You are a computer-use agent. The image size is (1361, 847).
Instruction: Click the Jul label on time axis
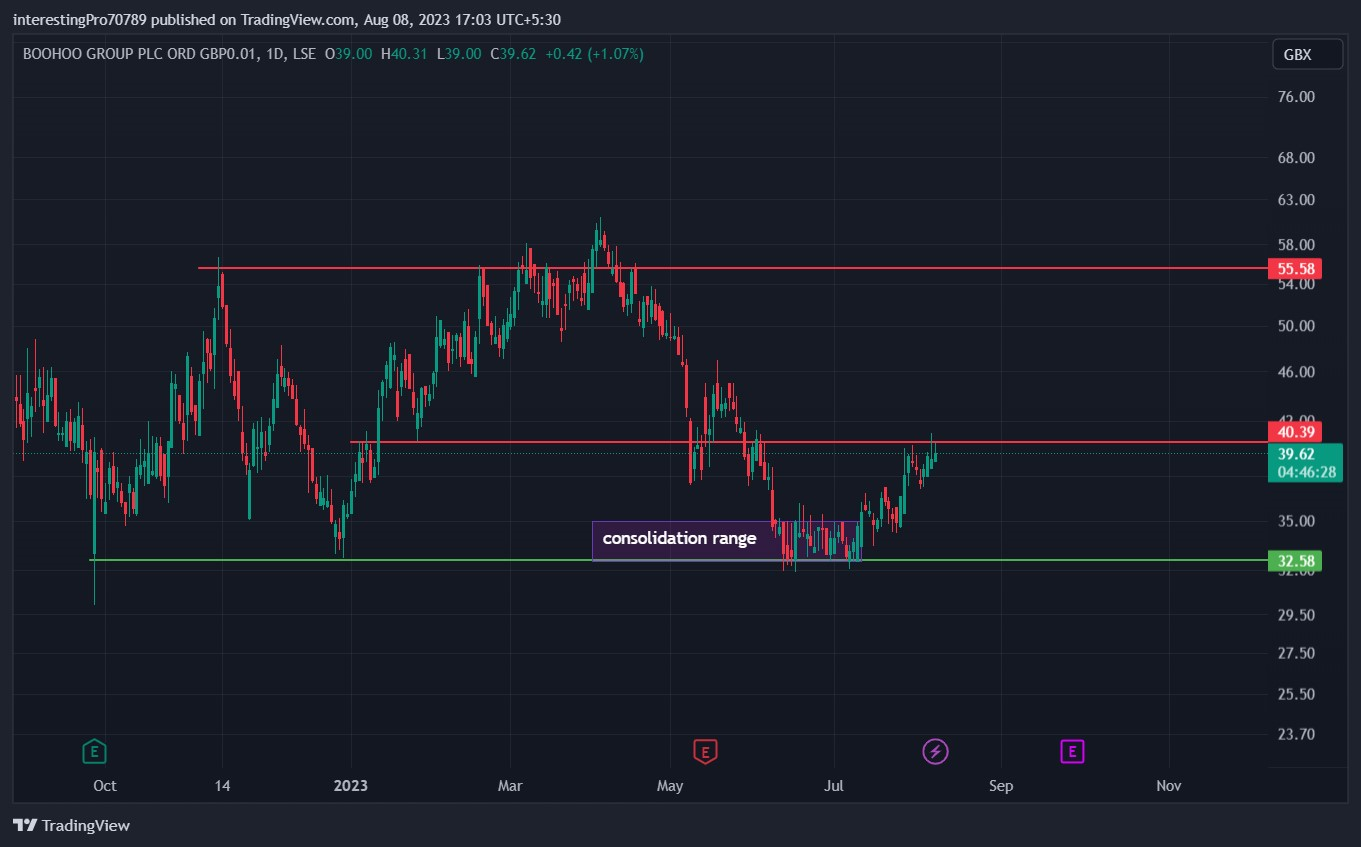tap(833, 786)
